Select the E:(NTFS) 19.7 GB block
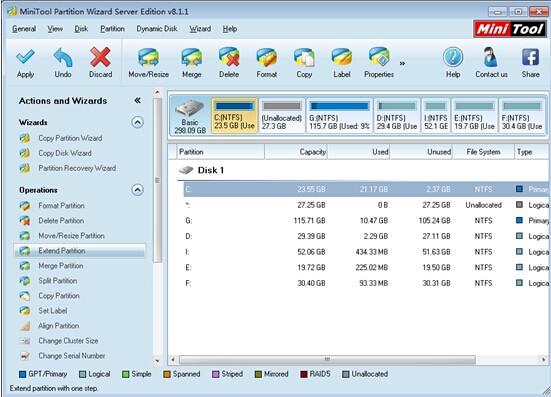The height and width of the screenshot is (397, 551). pyautogui.click(x=474, y=116)
